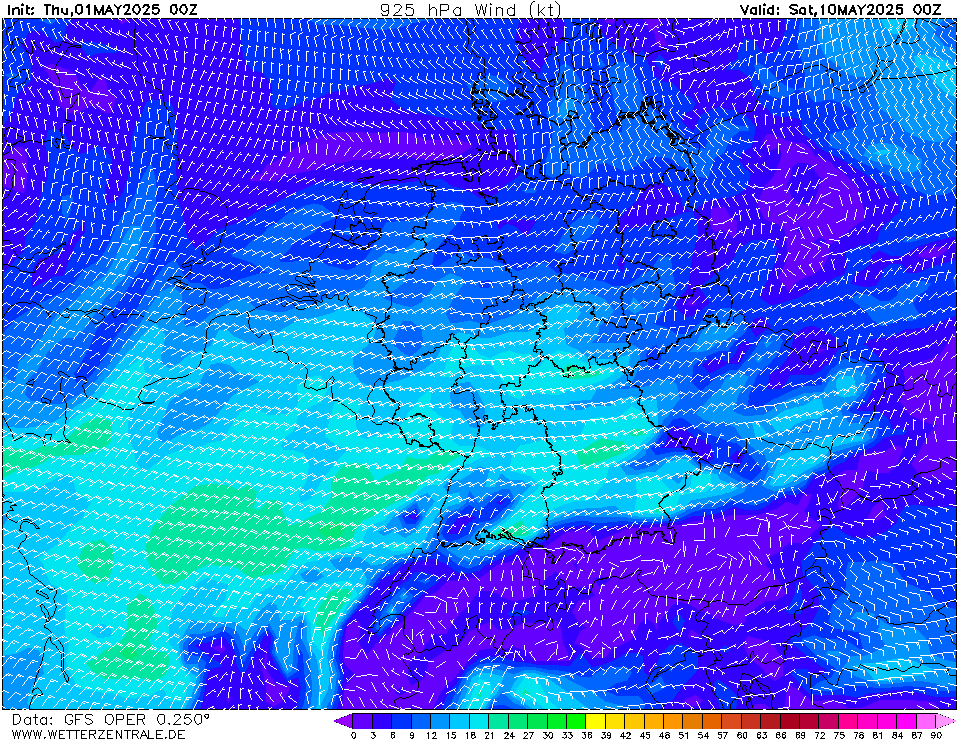This screenshot has width=959, height=741.
Task: Click the '90' label on the color scale
Action: click(936, 735)
